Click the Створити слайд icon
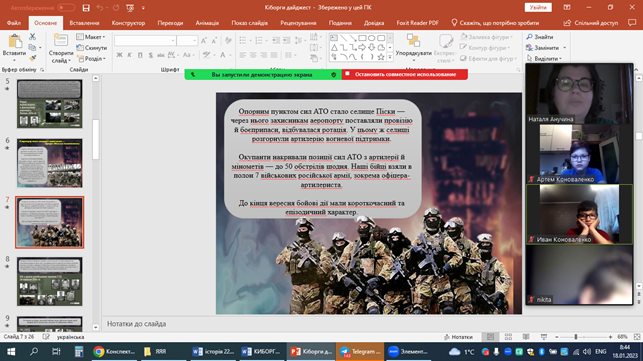This screenshot has height=361, width=643. (60, 41)
